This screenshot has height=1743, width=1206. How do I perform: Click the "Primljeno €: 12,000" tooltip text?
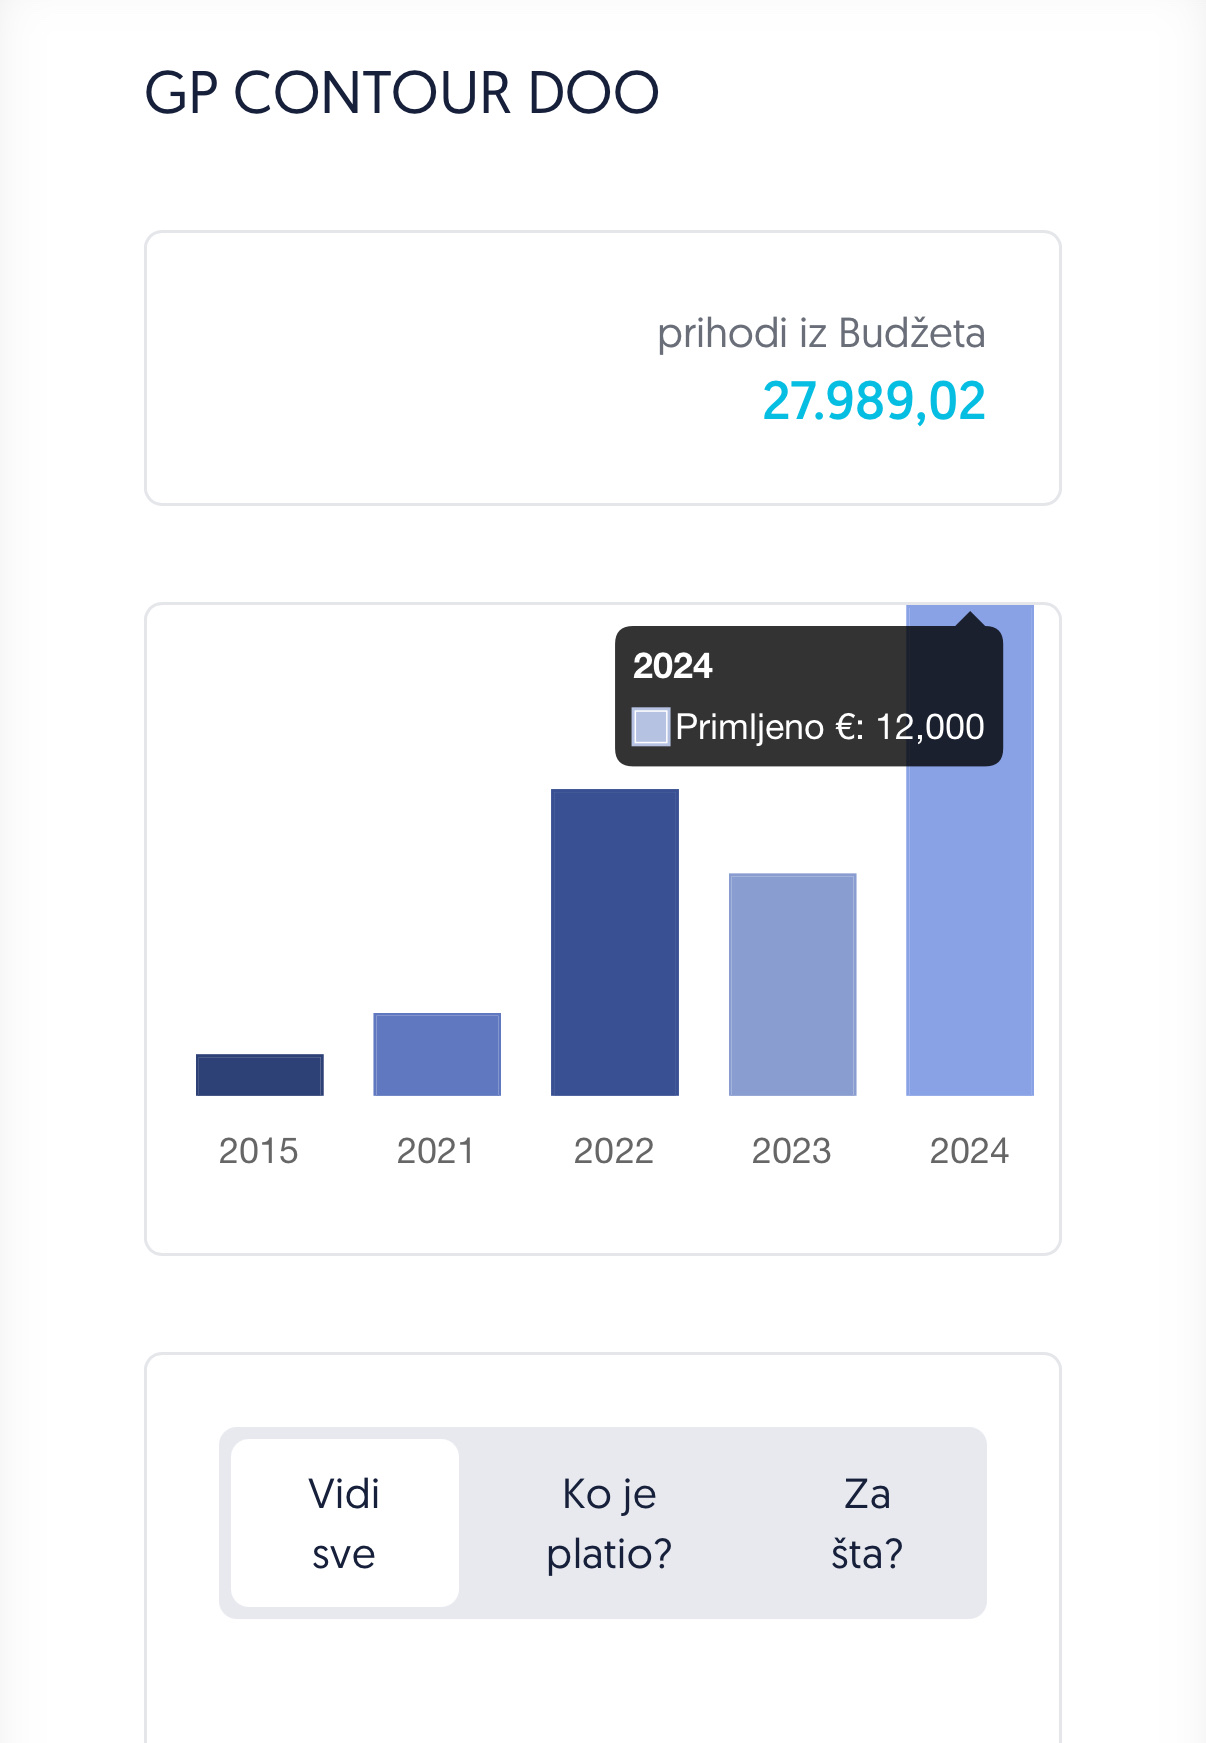[829, 727]
